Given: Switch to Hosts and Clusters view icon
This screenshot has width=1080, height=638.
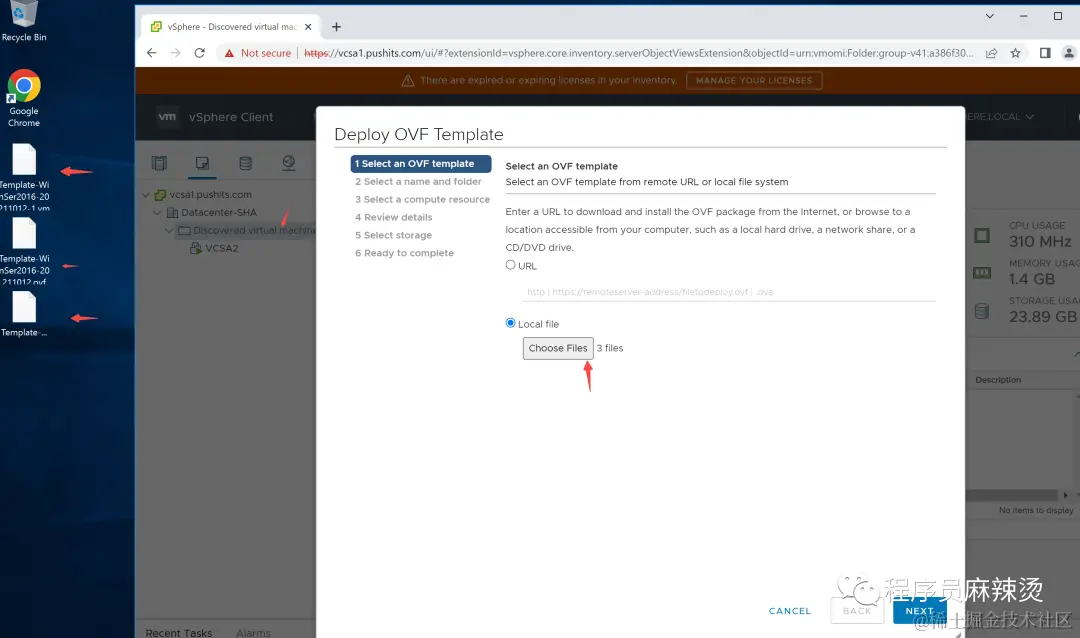Looking at the screenshot, I should (159, 163).
